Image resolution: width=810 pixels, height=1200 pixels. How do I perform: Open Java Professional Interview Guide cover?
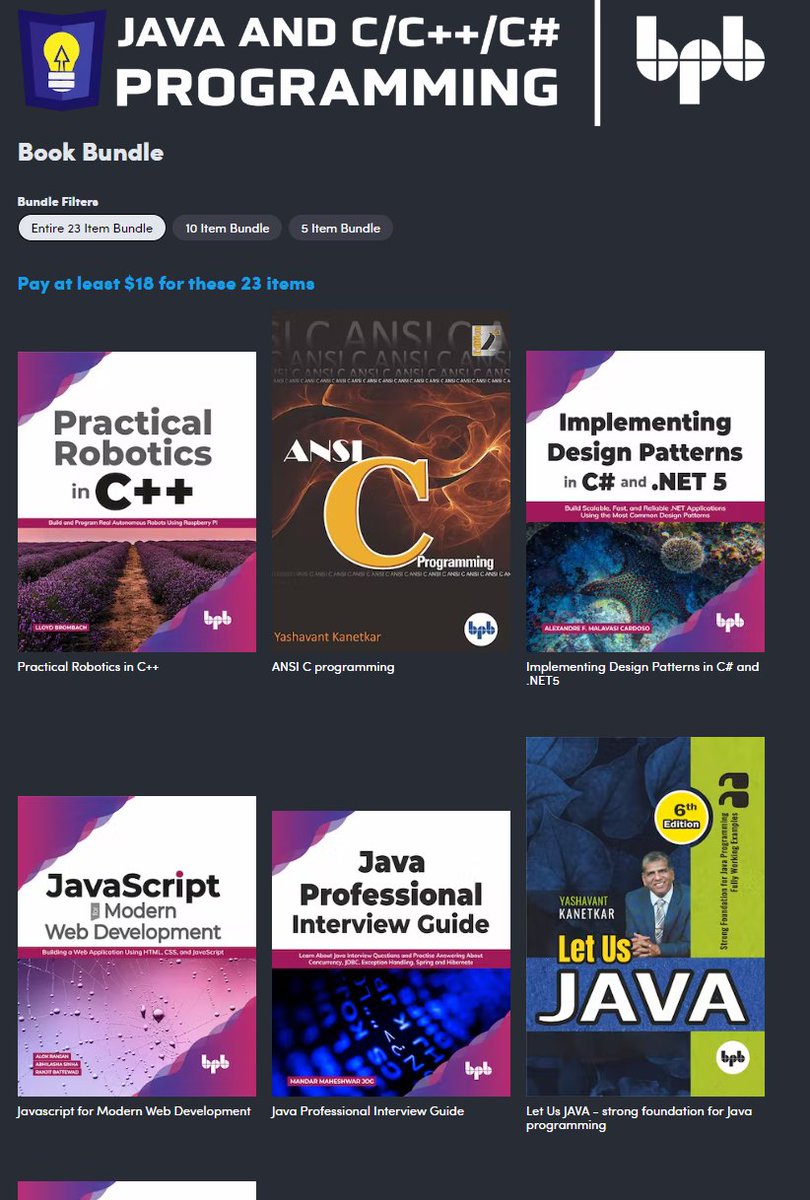pyautogui.click(x=391, y=954)
